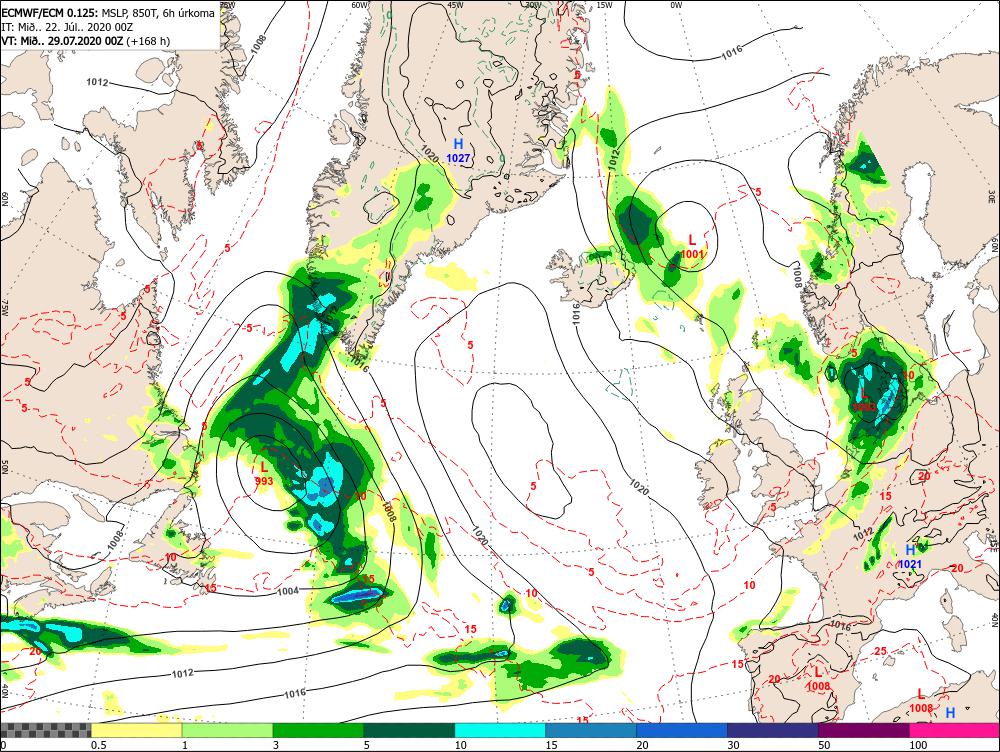Image resolution: width=1000 pixels, height=752 pixels.
Task: Click the checkered gray 0–0.5 legend swatch
Action: click(45, 730)
